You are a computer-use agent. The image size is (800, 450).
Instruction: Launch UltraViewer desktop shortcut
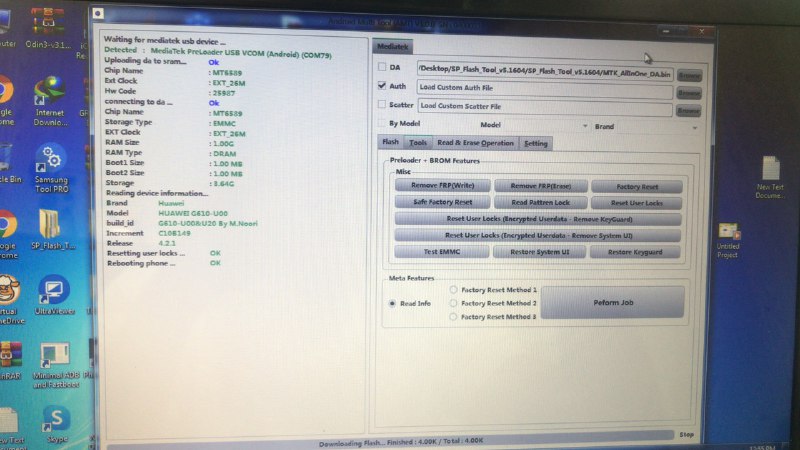tap(55, 295)
